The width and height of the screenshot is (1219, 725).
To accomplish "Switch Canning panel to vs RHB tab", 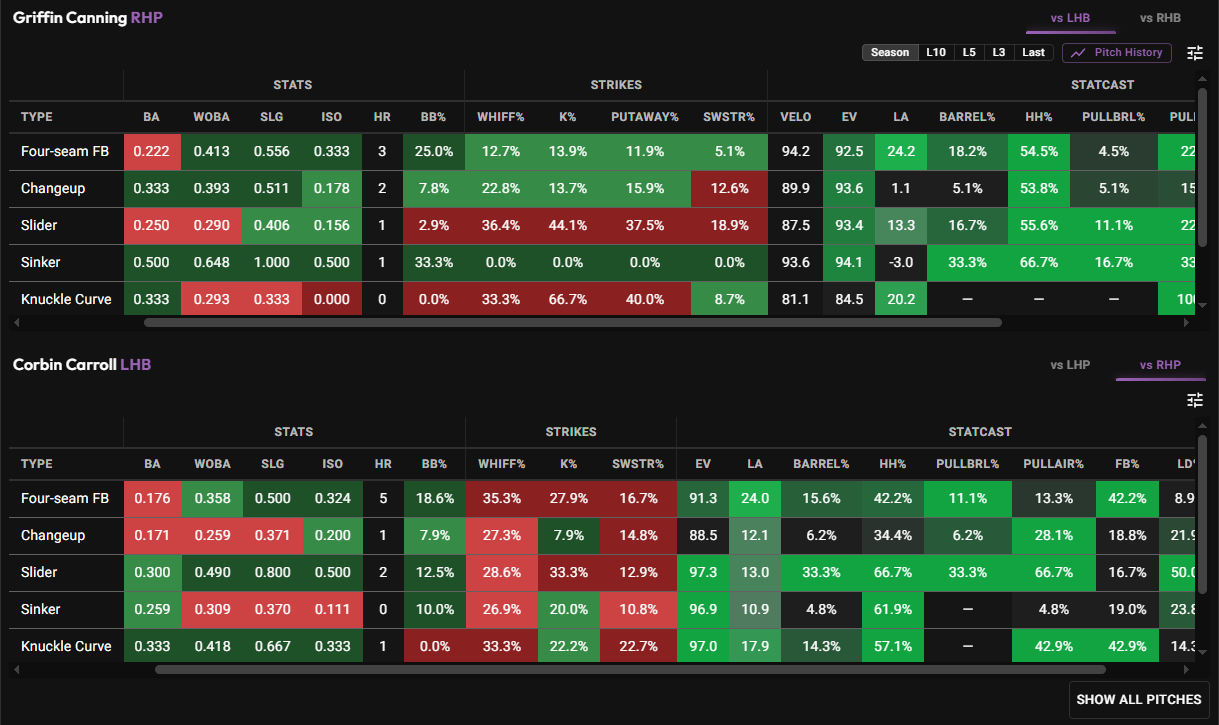I will tap(1161, 17).
